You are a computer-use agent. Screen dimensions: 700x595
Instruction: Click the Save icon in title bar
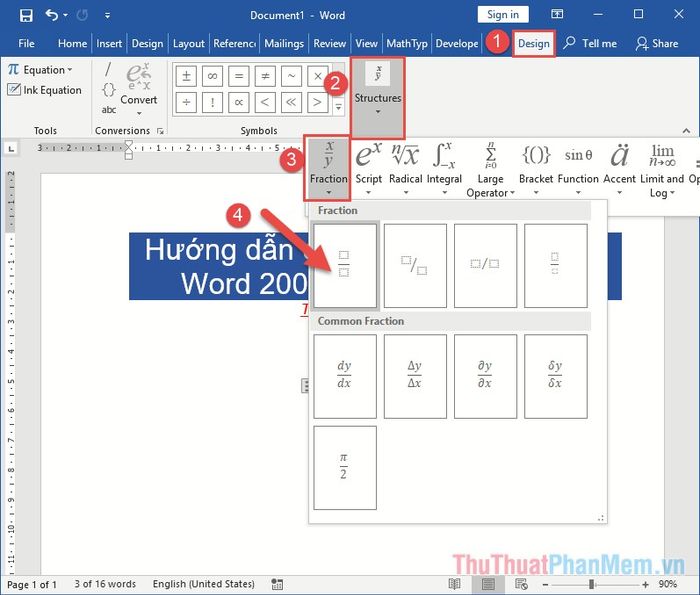pos(26,15)
